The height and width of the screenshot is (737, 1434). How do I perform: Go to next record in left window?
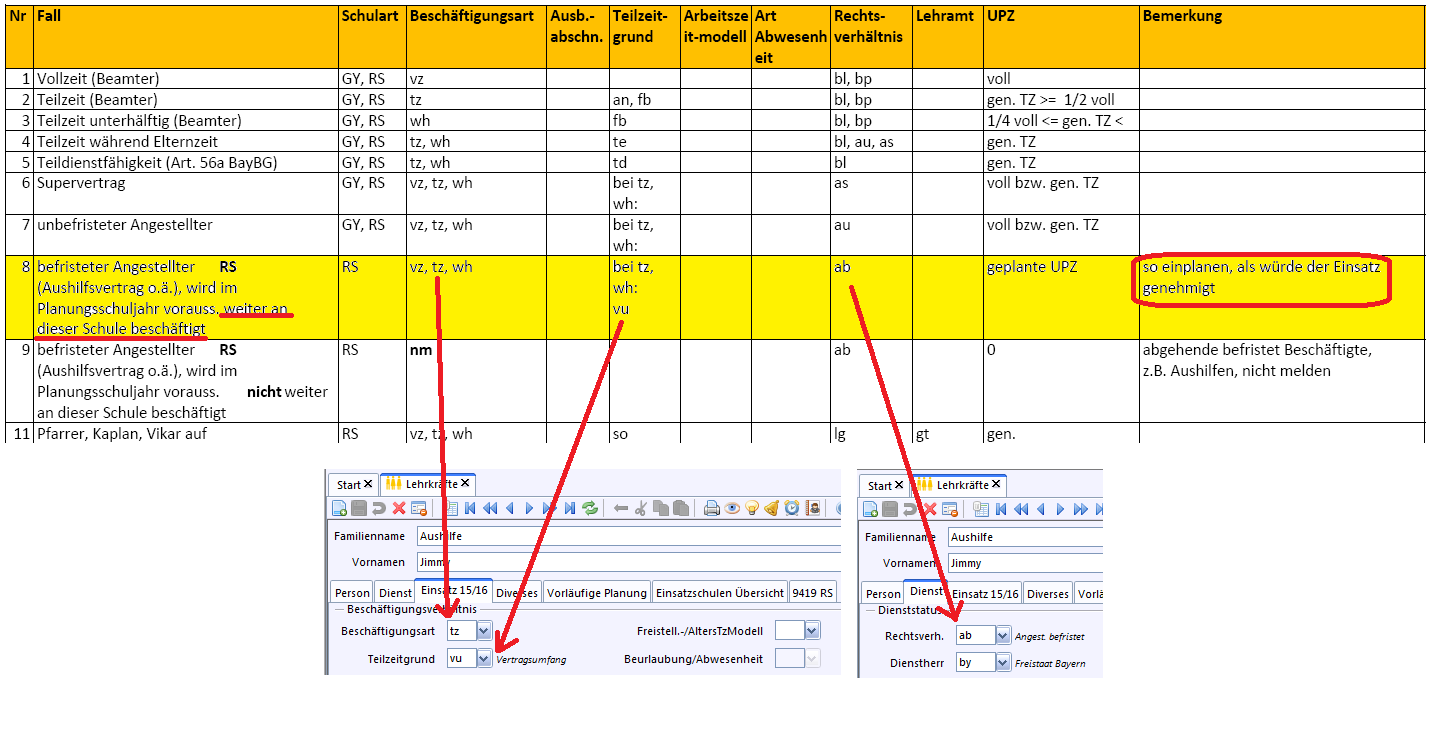click(x=529, y=508)
